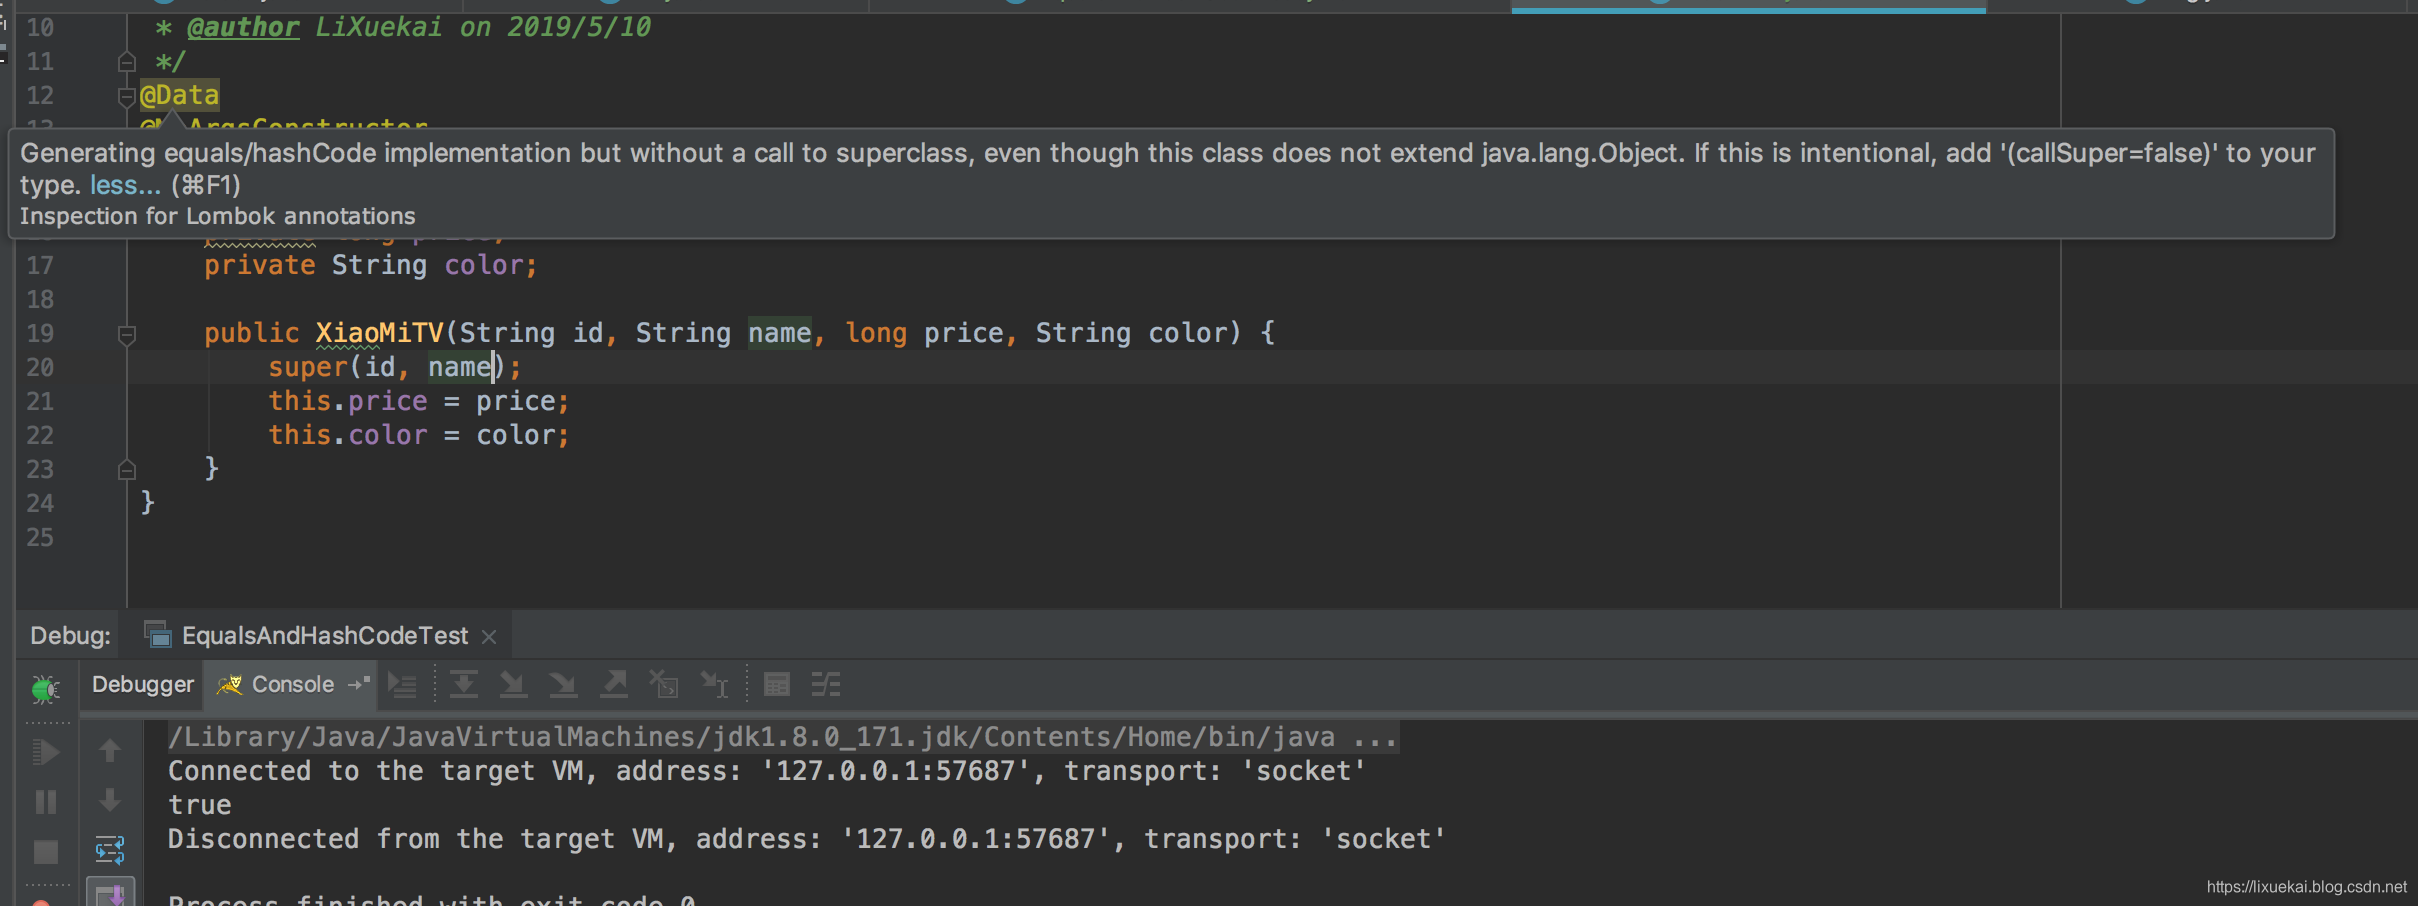Click the highlighted 'name' constructor parameter
Image resolution: width=2418 pixels, height=906 pixels.
pos(780,333)
